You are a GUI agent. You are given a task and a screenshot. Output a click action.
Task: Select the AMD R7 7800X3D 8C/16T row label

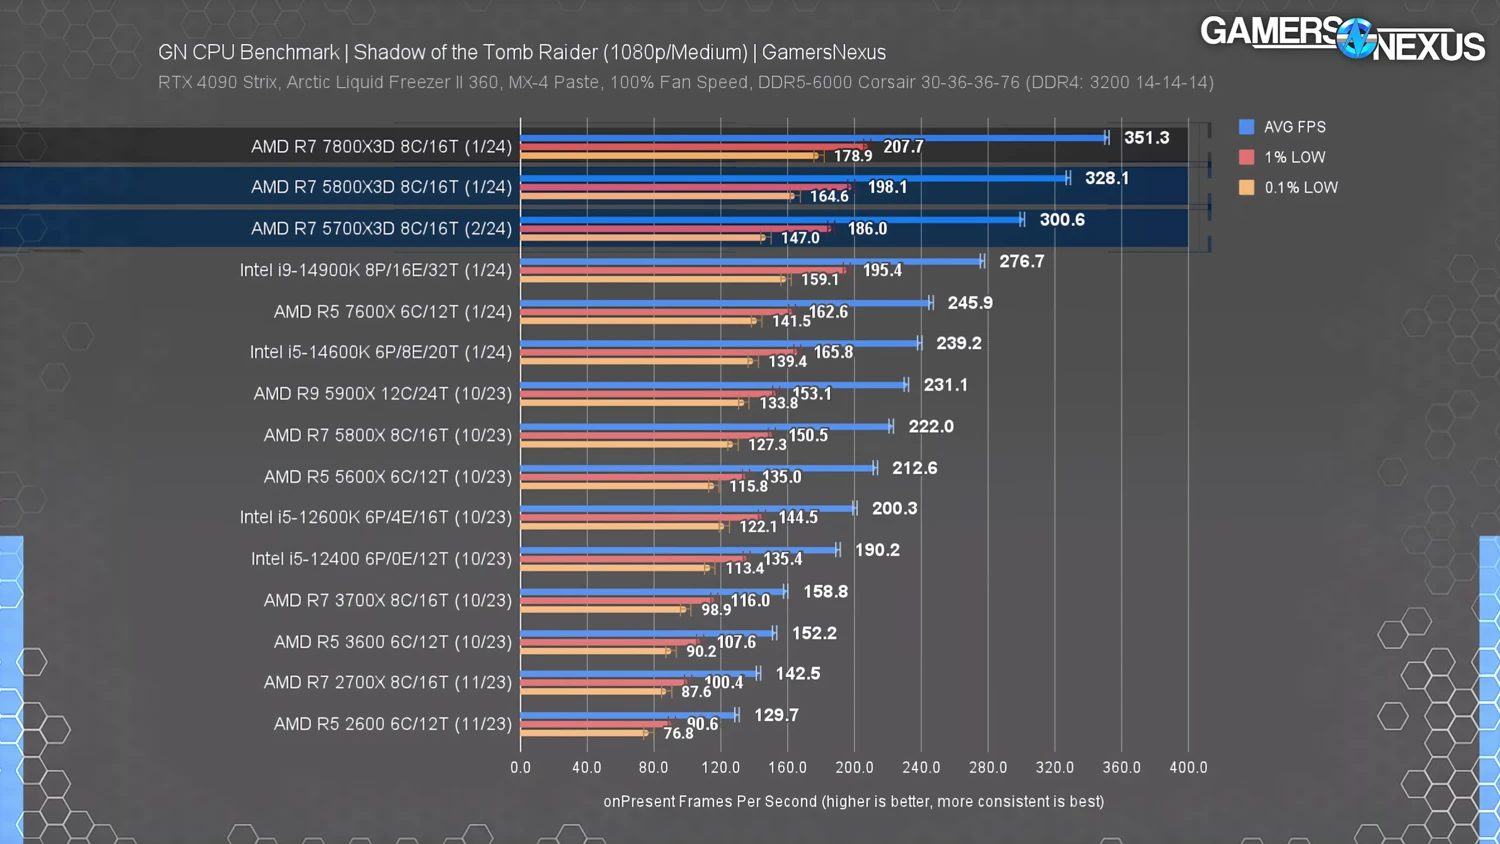(x=381, y=146)
